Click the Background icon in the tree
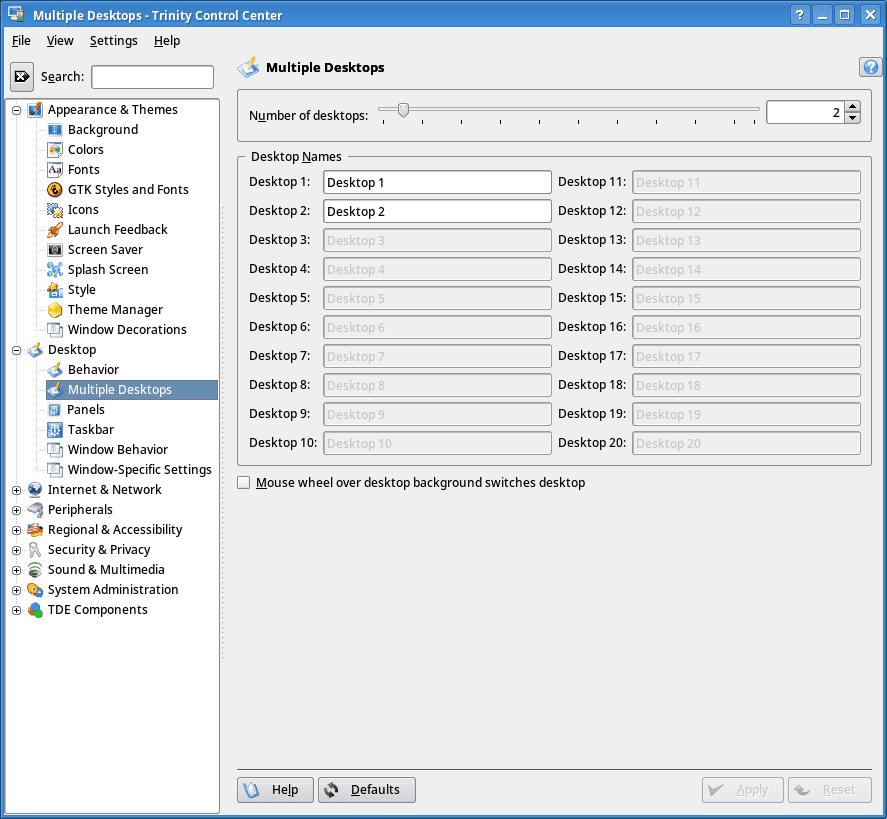This screenshot has width=887, height=819. (55, 130)
